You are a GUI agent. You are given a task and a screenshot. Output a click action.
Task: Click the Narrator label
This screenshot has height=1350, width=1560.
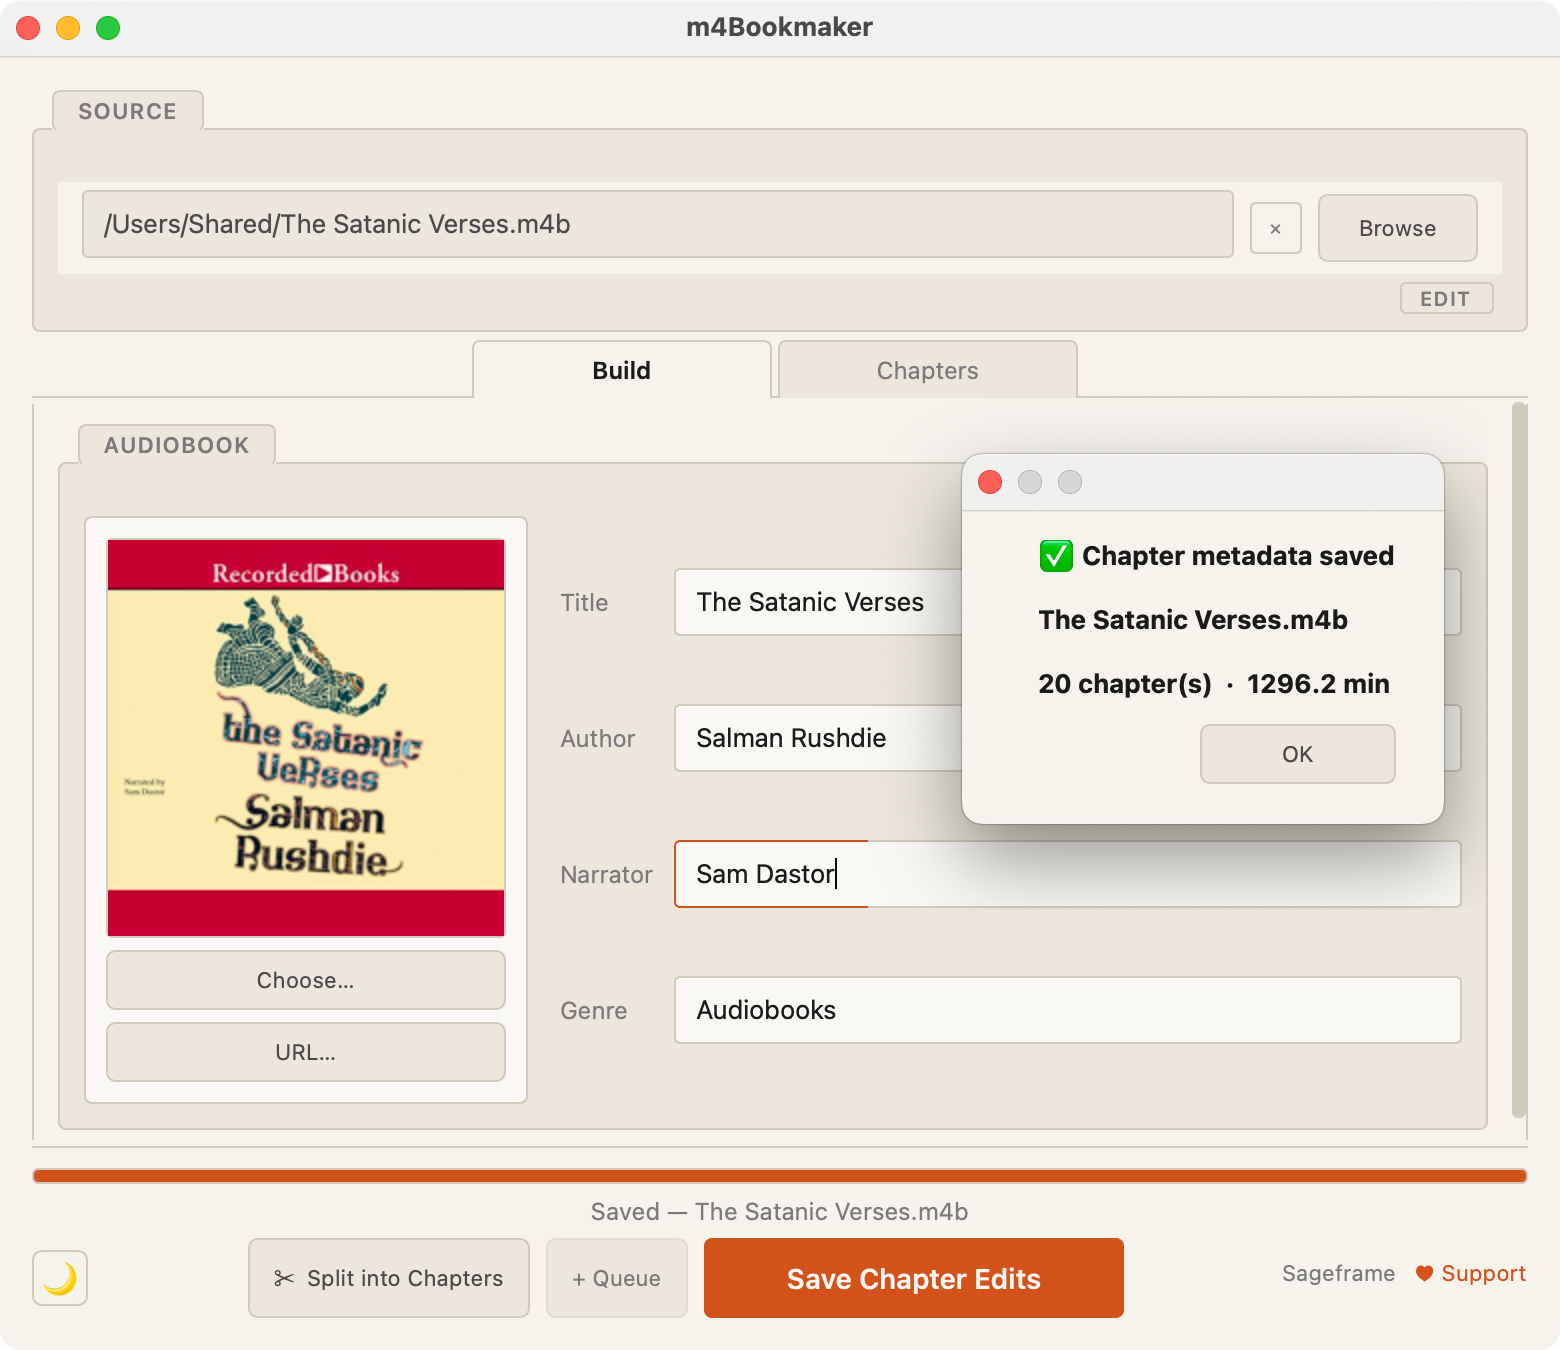[606, 874]
